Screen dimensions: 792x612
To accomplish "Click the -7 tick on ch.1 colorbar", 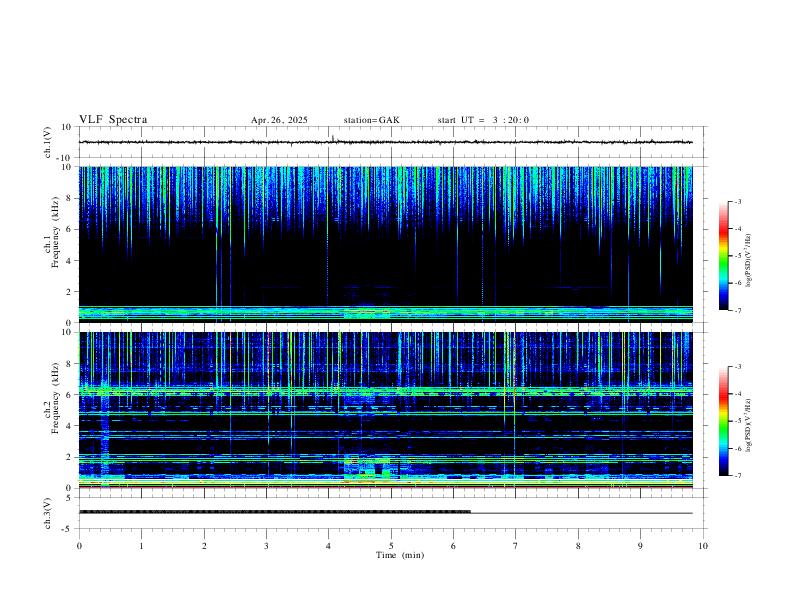I will click(x=738, y=310).
